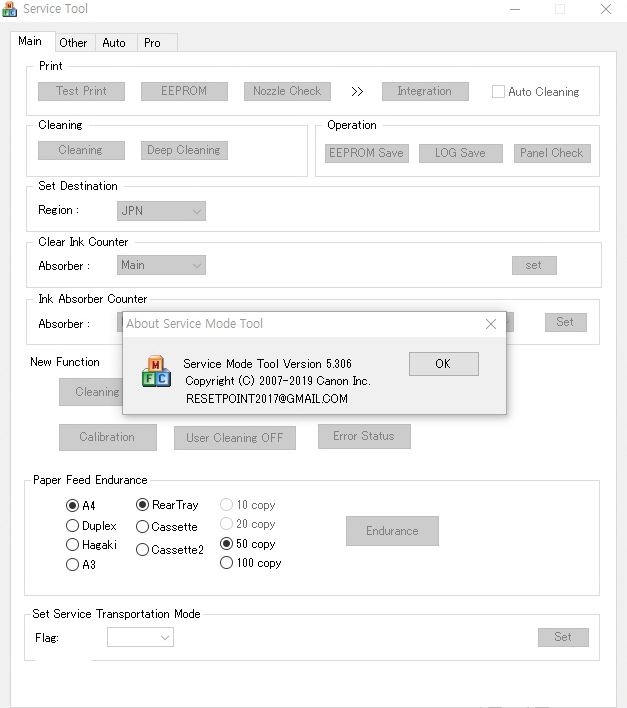Enable the Auto Cleaning checkbox

pyautogui.click(x=498, y=92)
